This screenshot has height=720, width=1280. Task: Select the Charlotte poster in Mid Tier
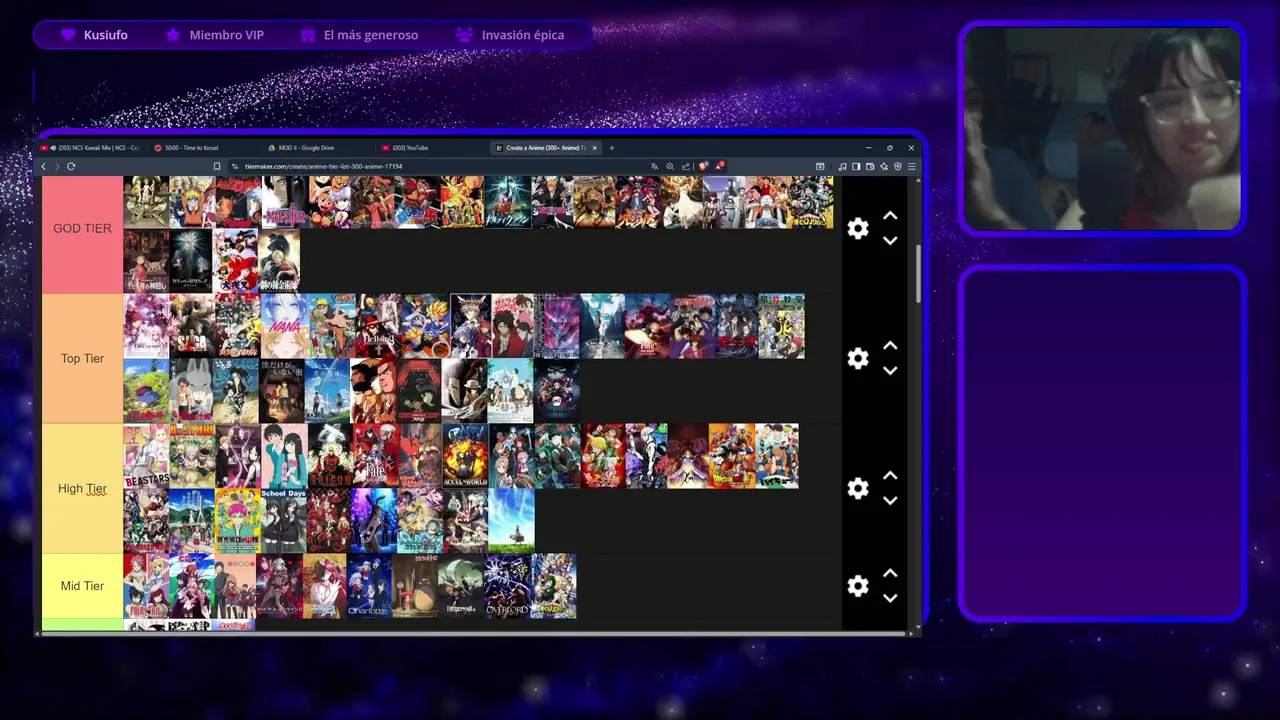(x=368, y=586)
